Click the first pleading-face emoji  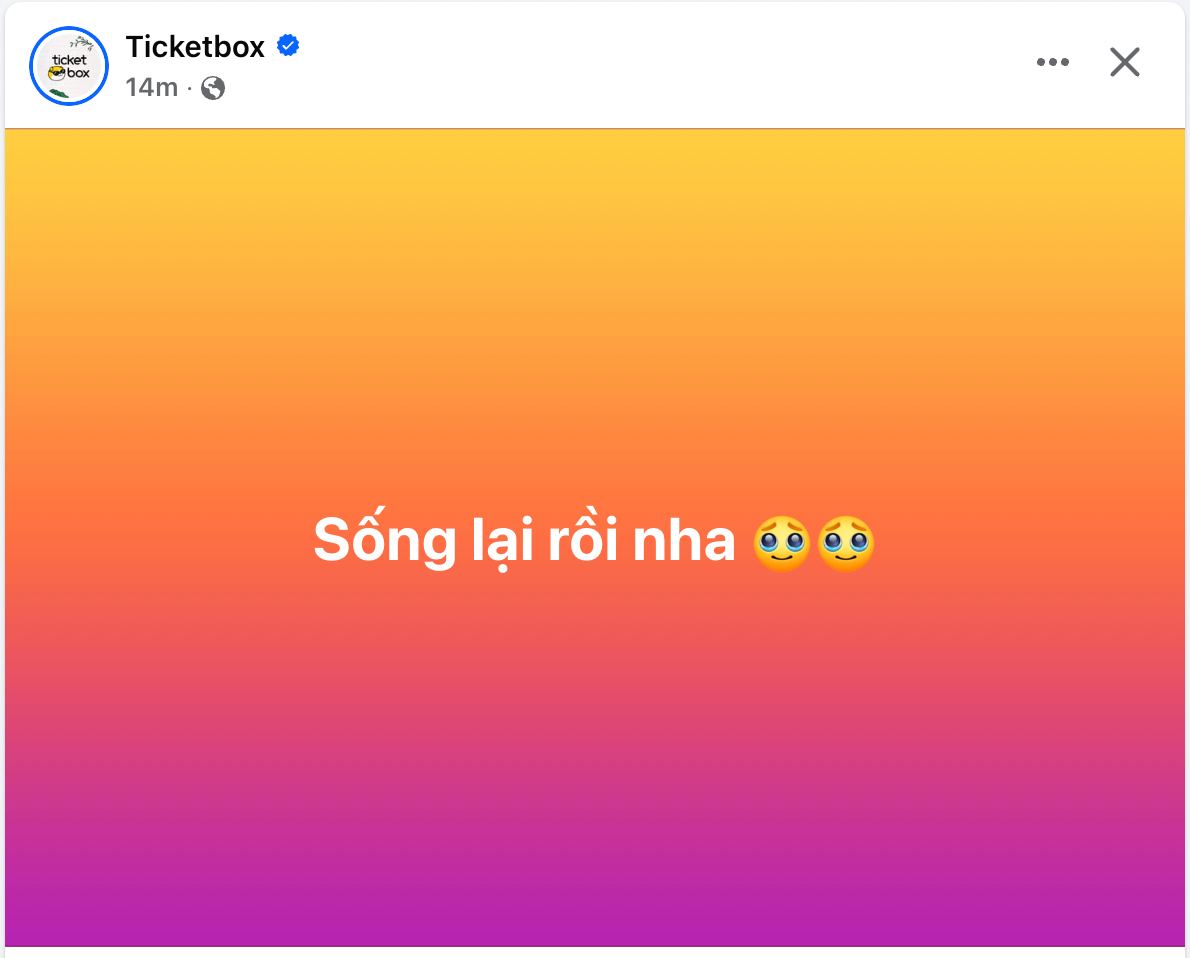coord(781,543)
